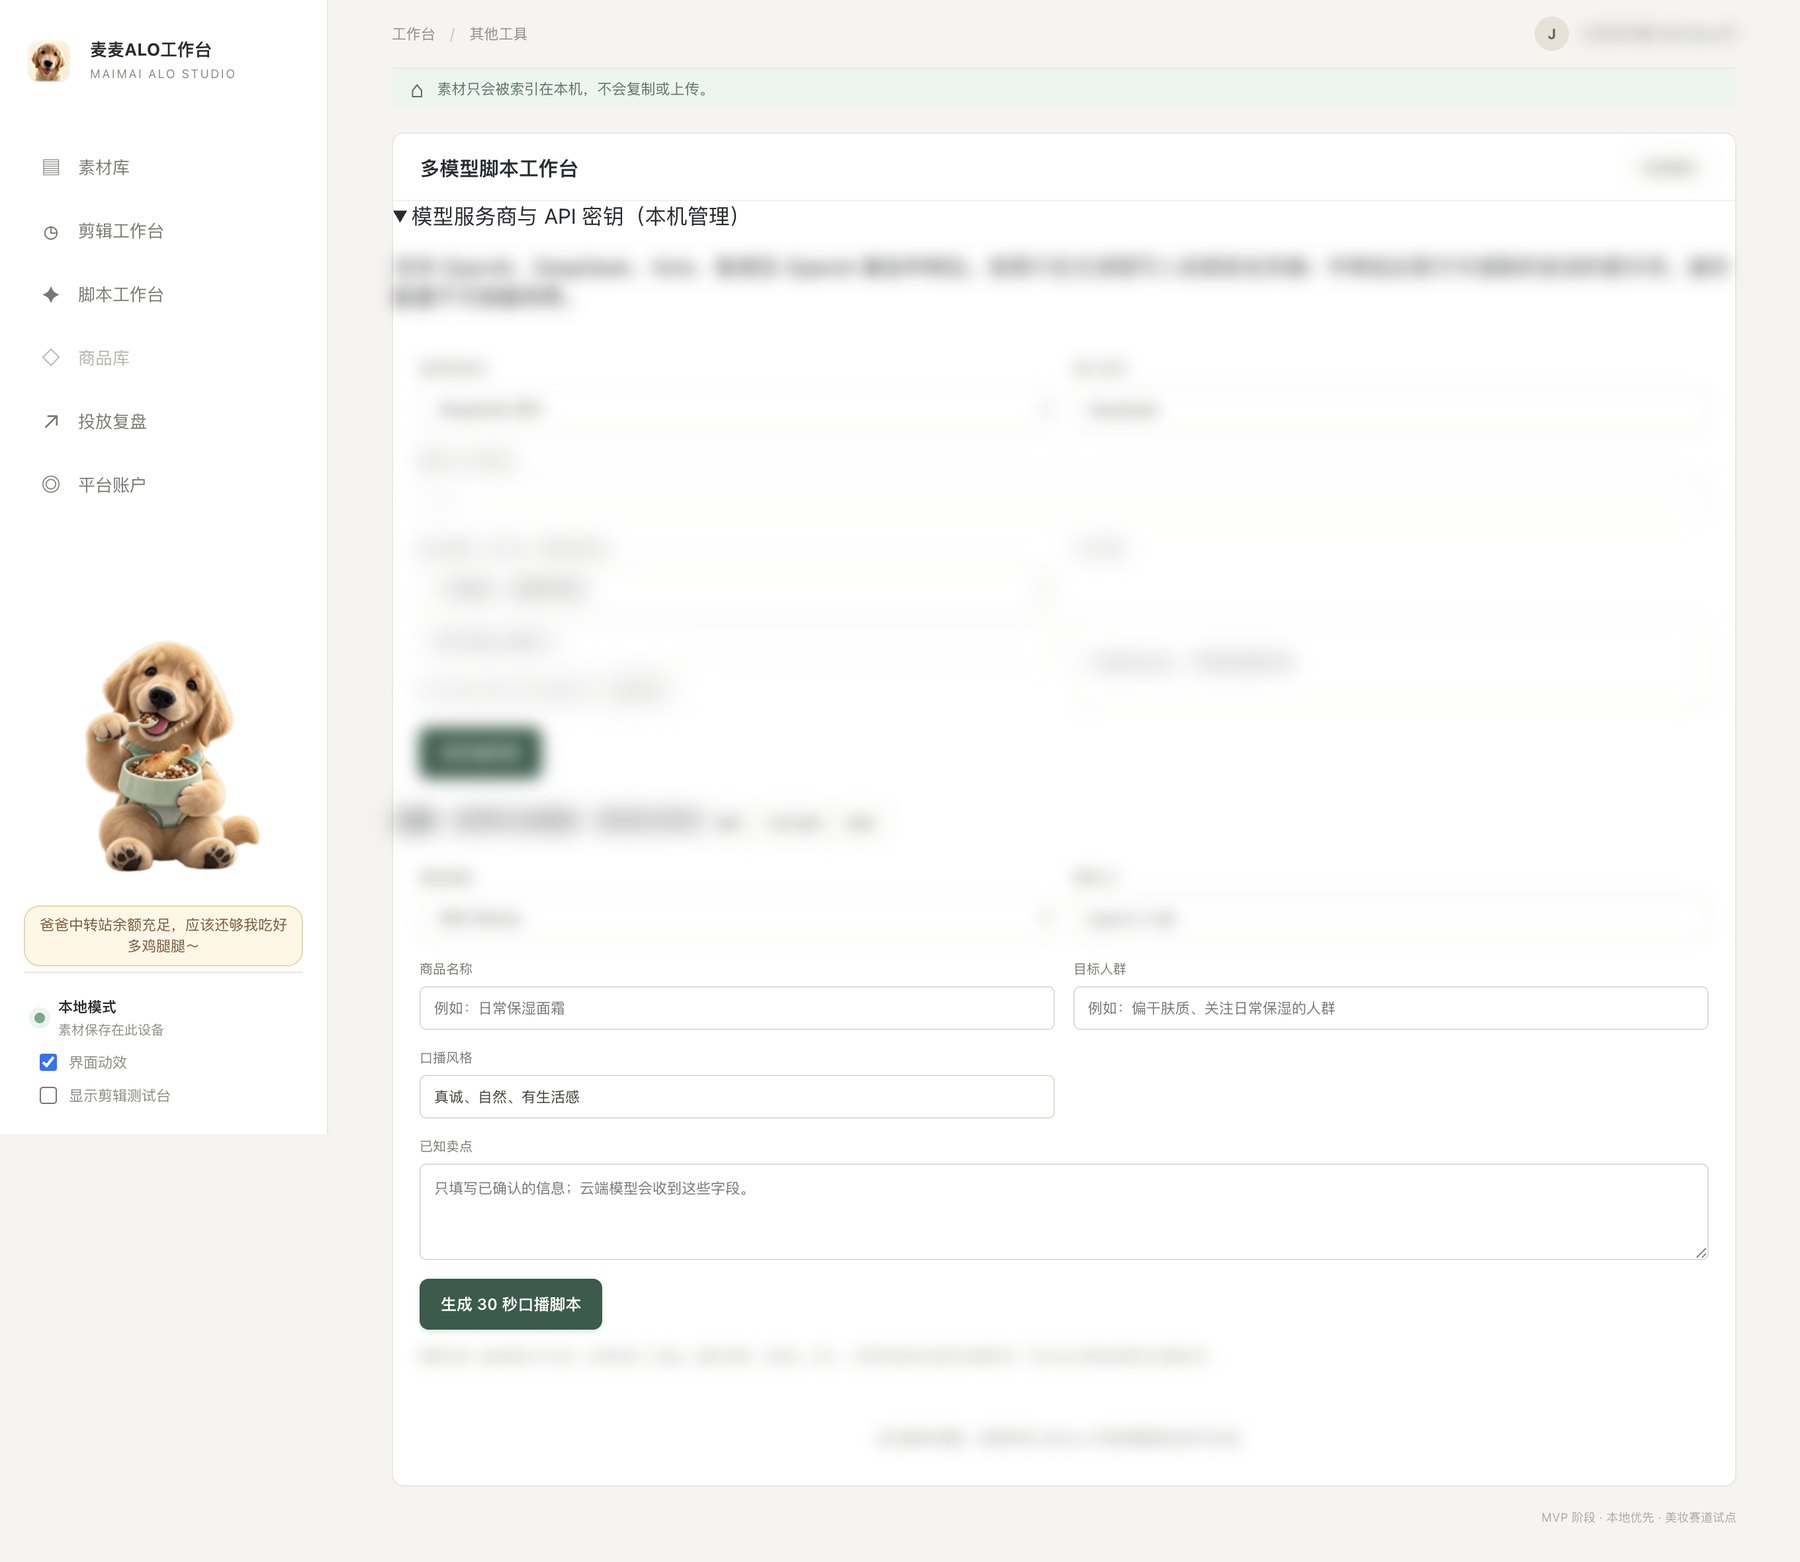Click the resize handle of 已知卖点 textarea
Image resolution: width=1800 pixels, height=1562 pixels.
(x=1700, y=1252)
